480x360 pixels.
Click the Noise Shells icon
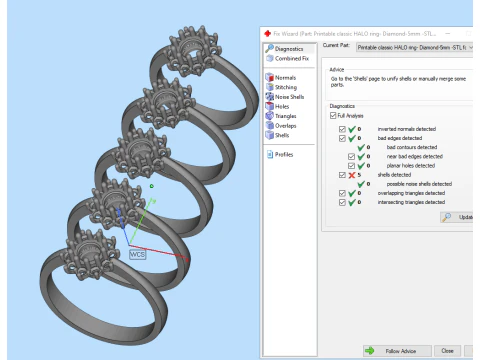tap(269, 97)
